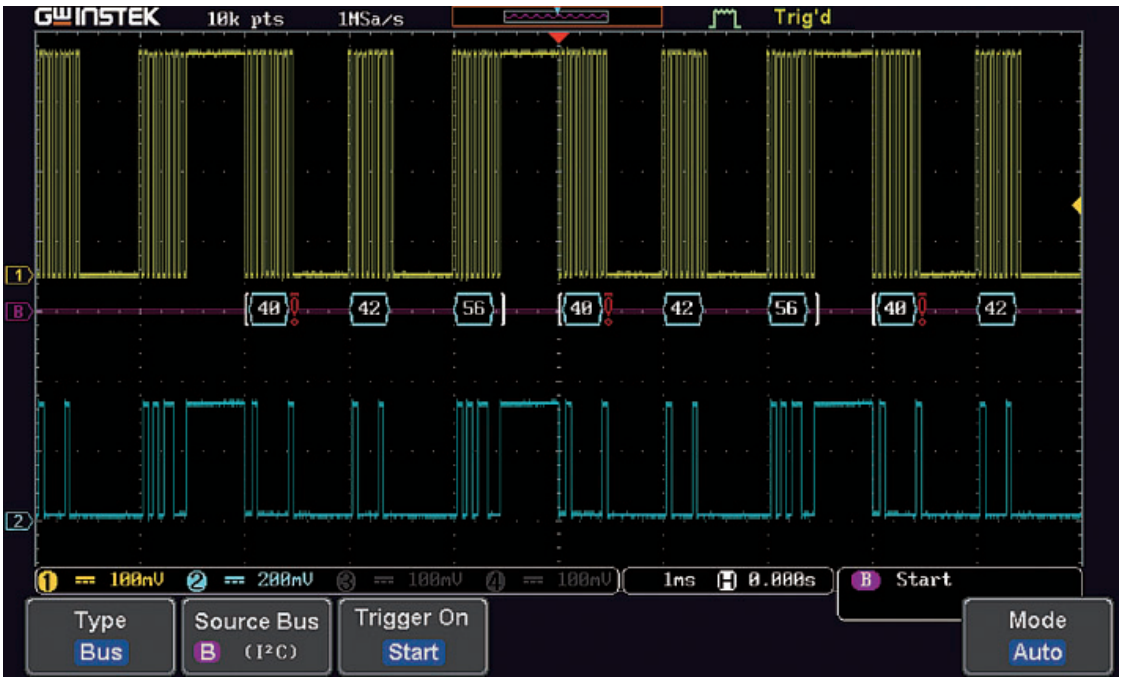
Task: Open the Type Bus menu button
Action: pyautogui.click(x=100, y=636)
